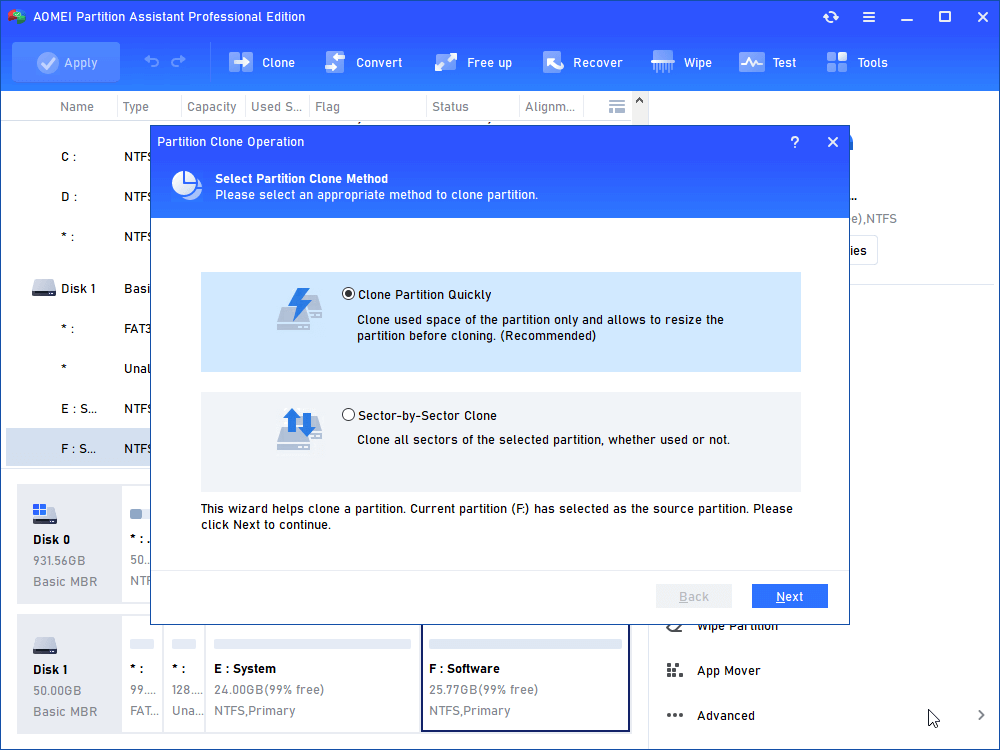Select Disk 1 block in disk map
1000x750 pixels.
click(69, 674)
